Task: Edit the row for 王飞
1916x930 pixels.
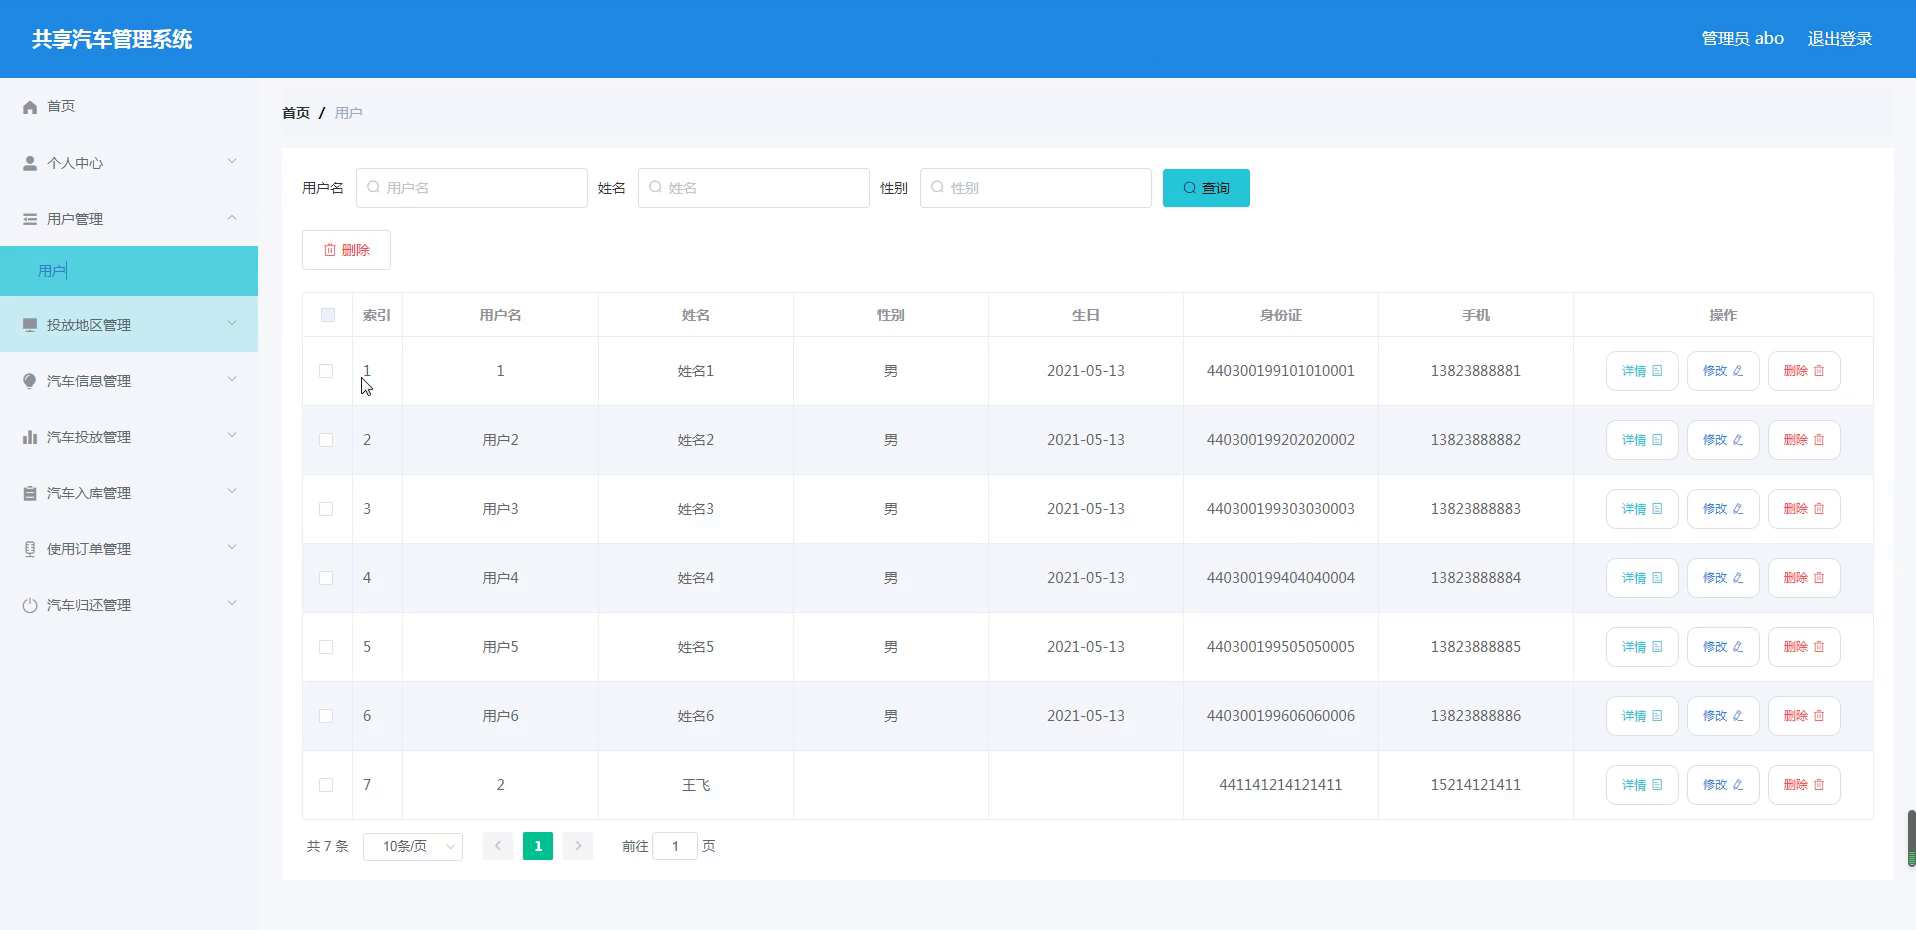Action: [x=1723, y=785]
